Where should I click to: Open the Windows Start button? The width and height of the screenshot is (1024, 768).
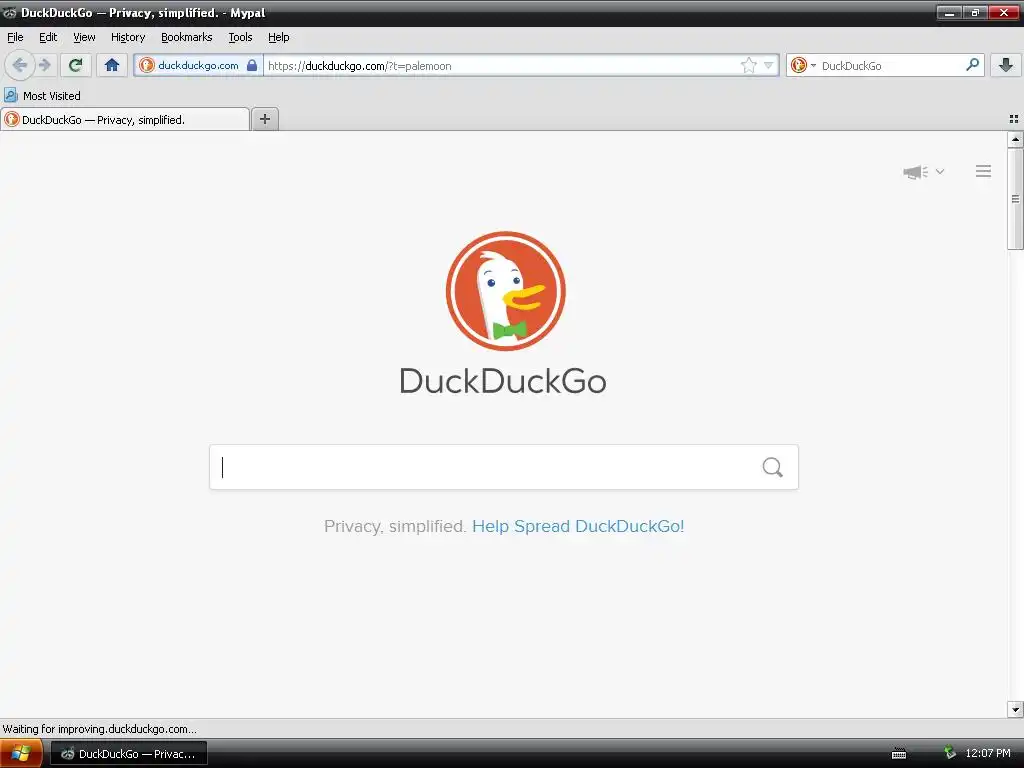point(22,754)
